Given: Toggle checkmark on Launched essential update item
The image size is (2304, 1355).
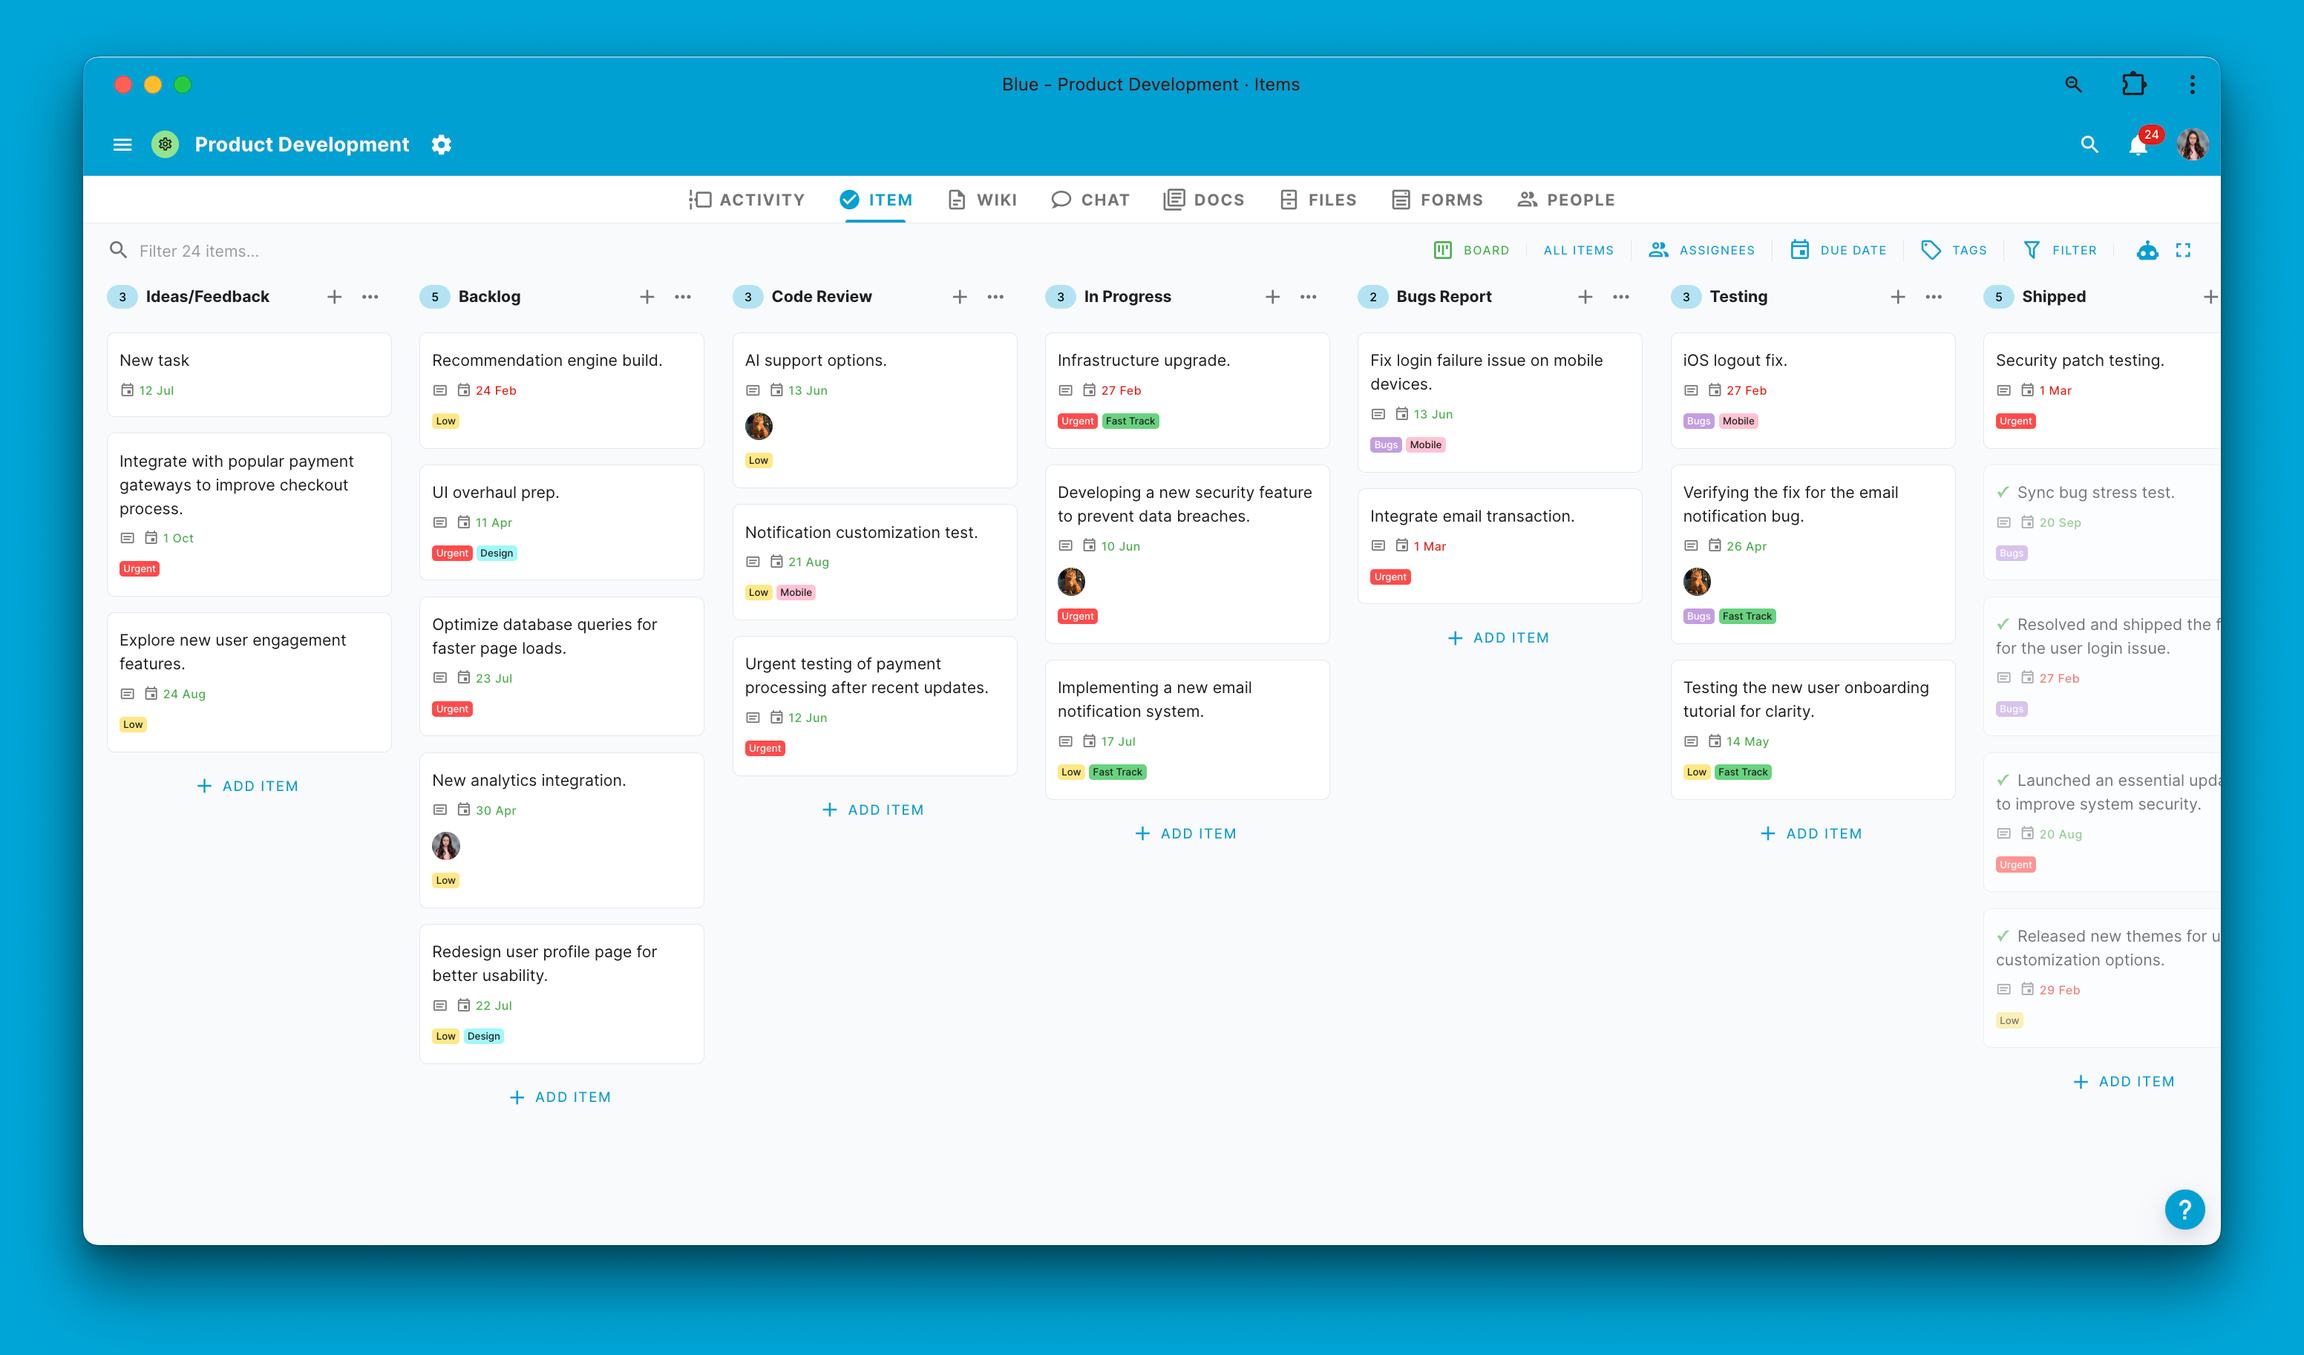Looking at the screenshot, I should coord(2003,780).
